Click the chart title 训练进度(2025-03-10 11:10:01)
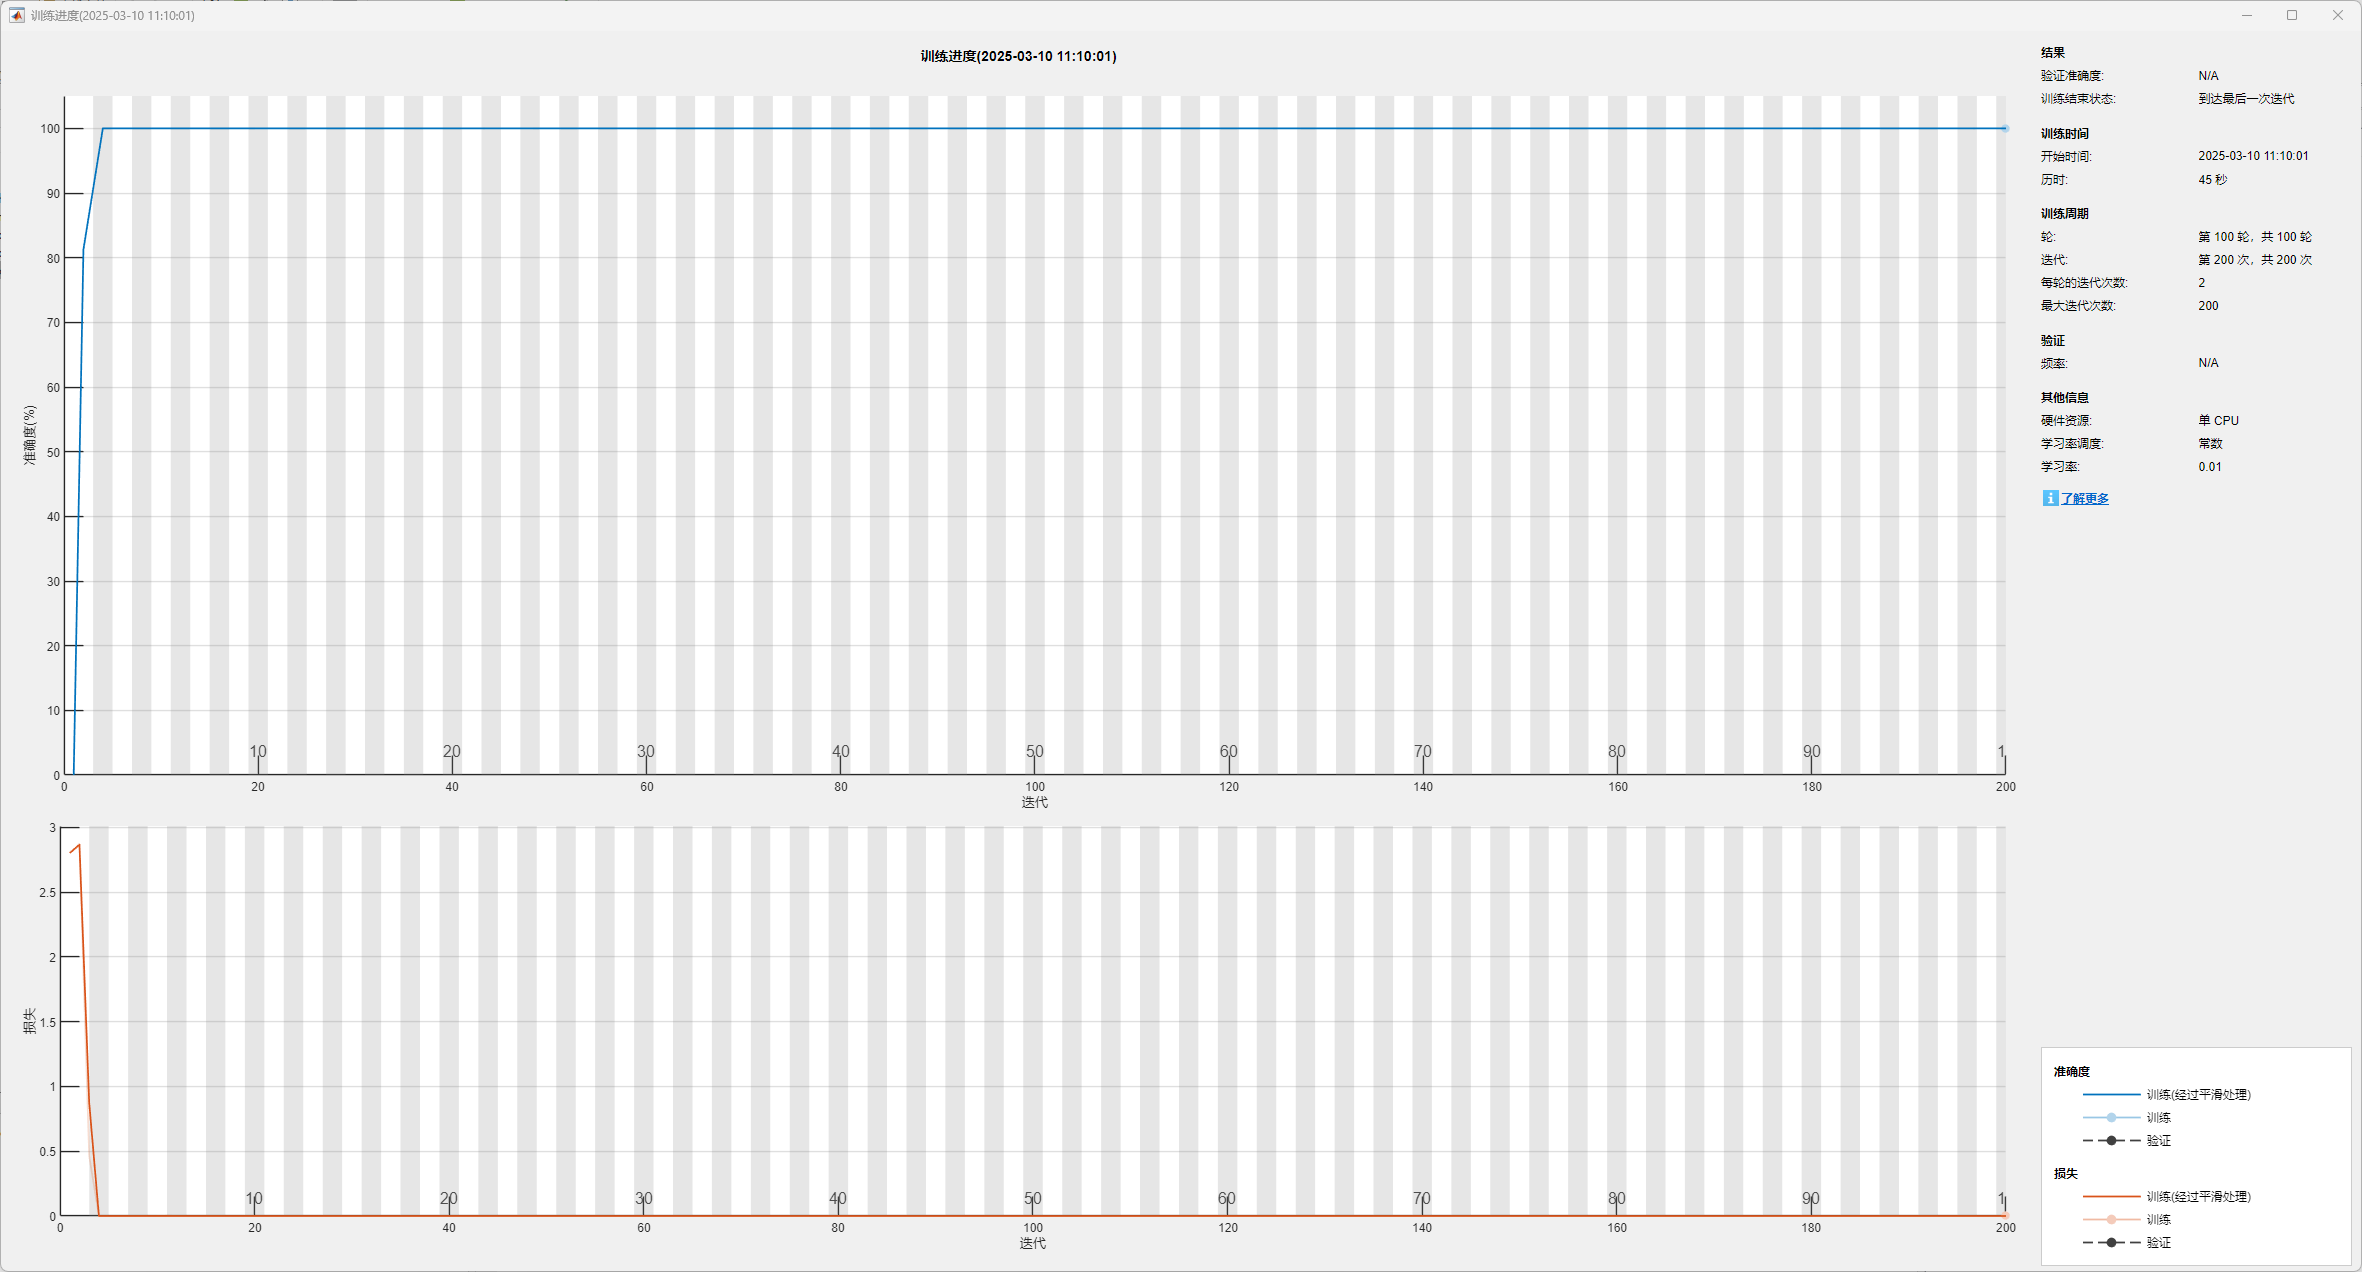The width and height of the screenshot is (2362, 1272). (x=1018, y=56)
